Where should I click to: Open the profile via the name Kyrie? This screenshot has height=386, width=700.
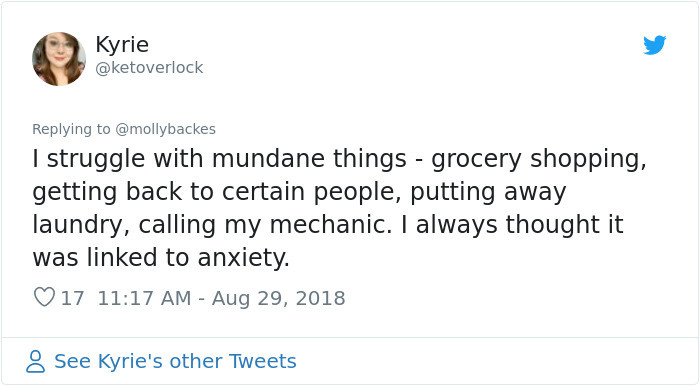coord(122,45)
